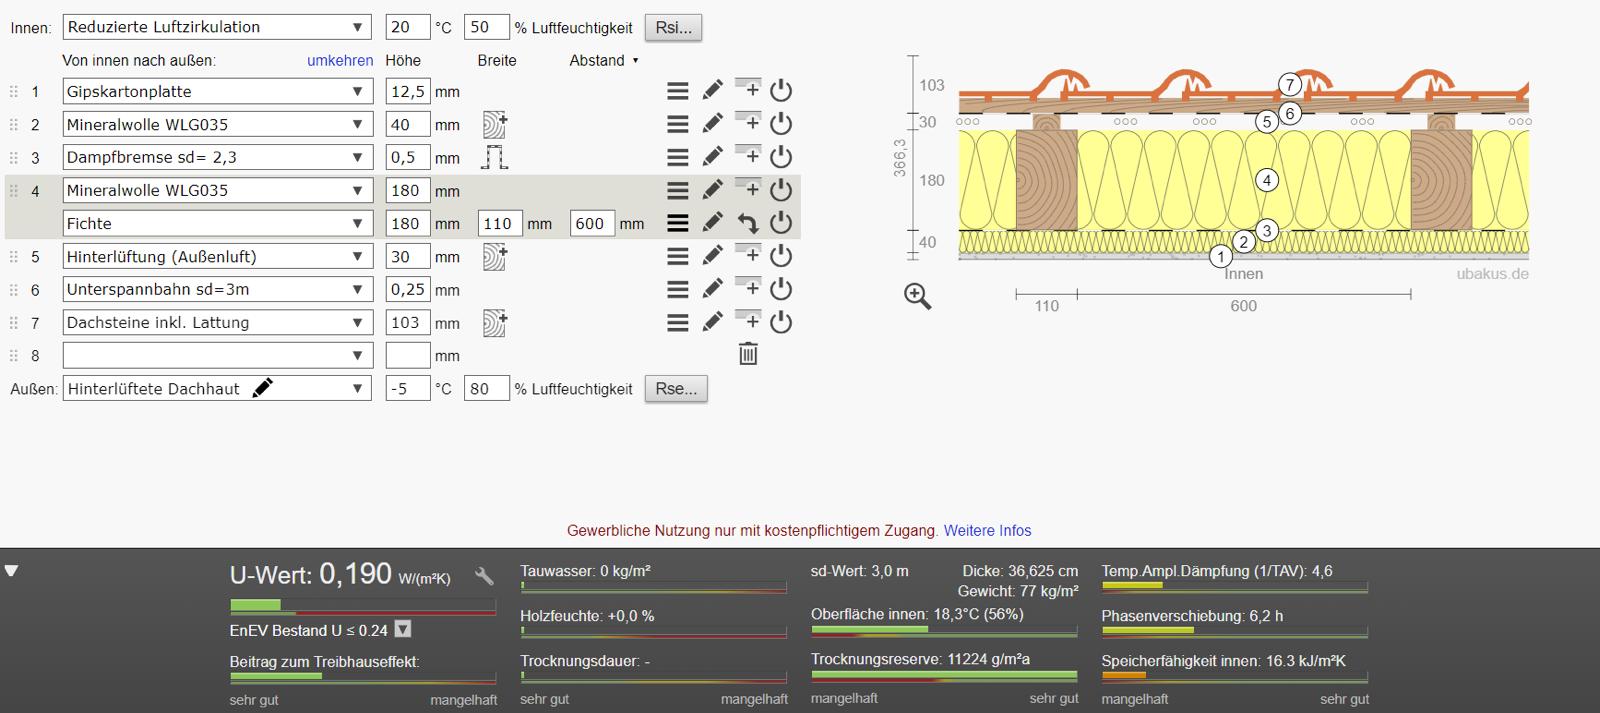This screenshot has height=713, width=1600.
Task: Delete empty layer 8 with the trash icon
Action: tap(747, 354)
